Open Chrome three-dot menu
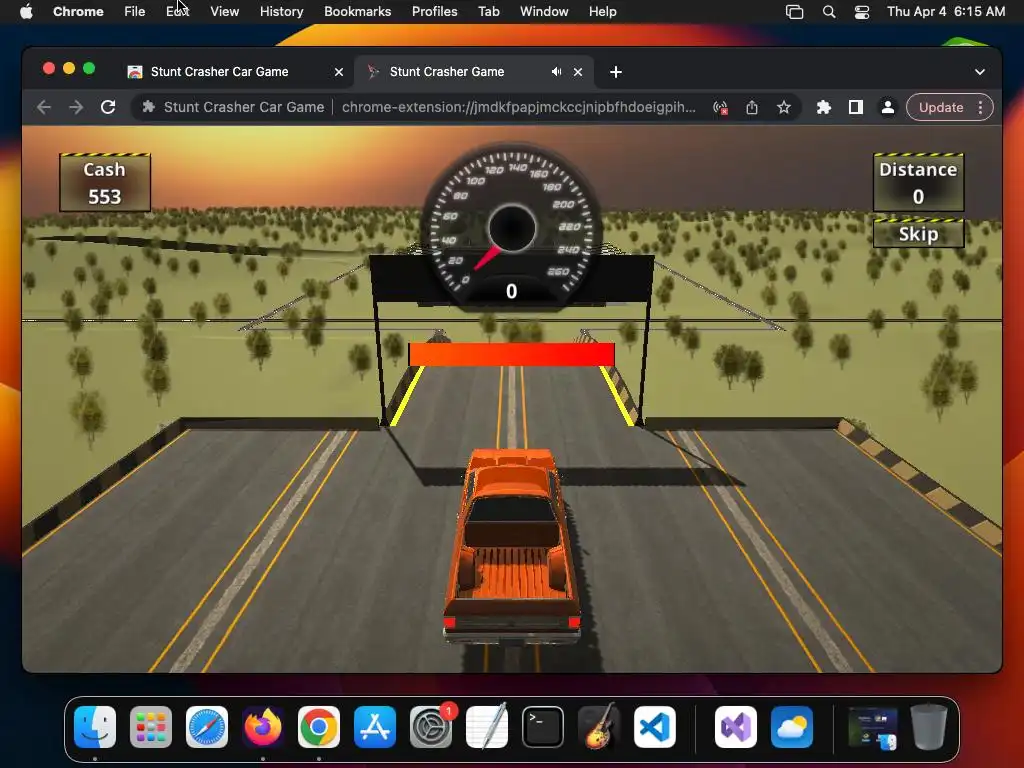The image size is (1024, 768). (980, 107)
